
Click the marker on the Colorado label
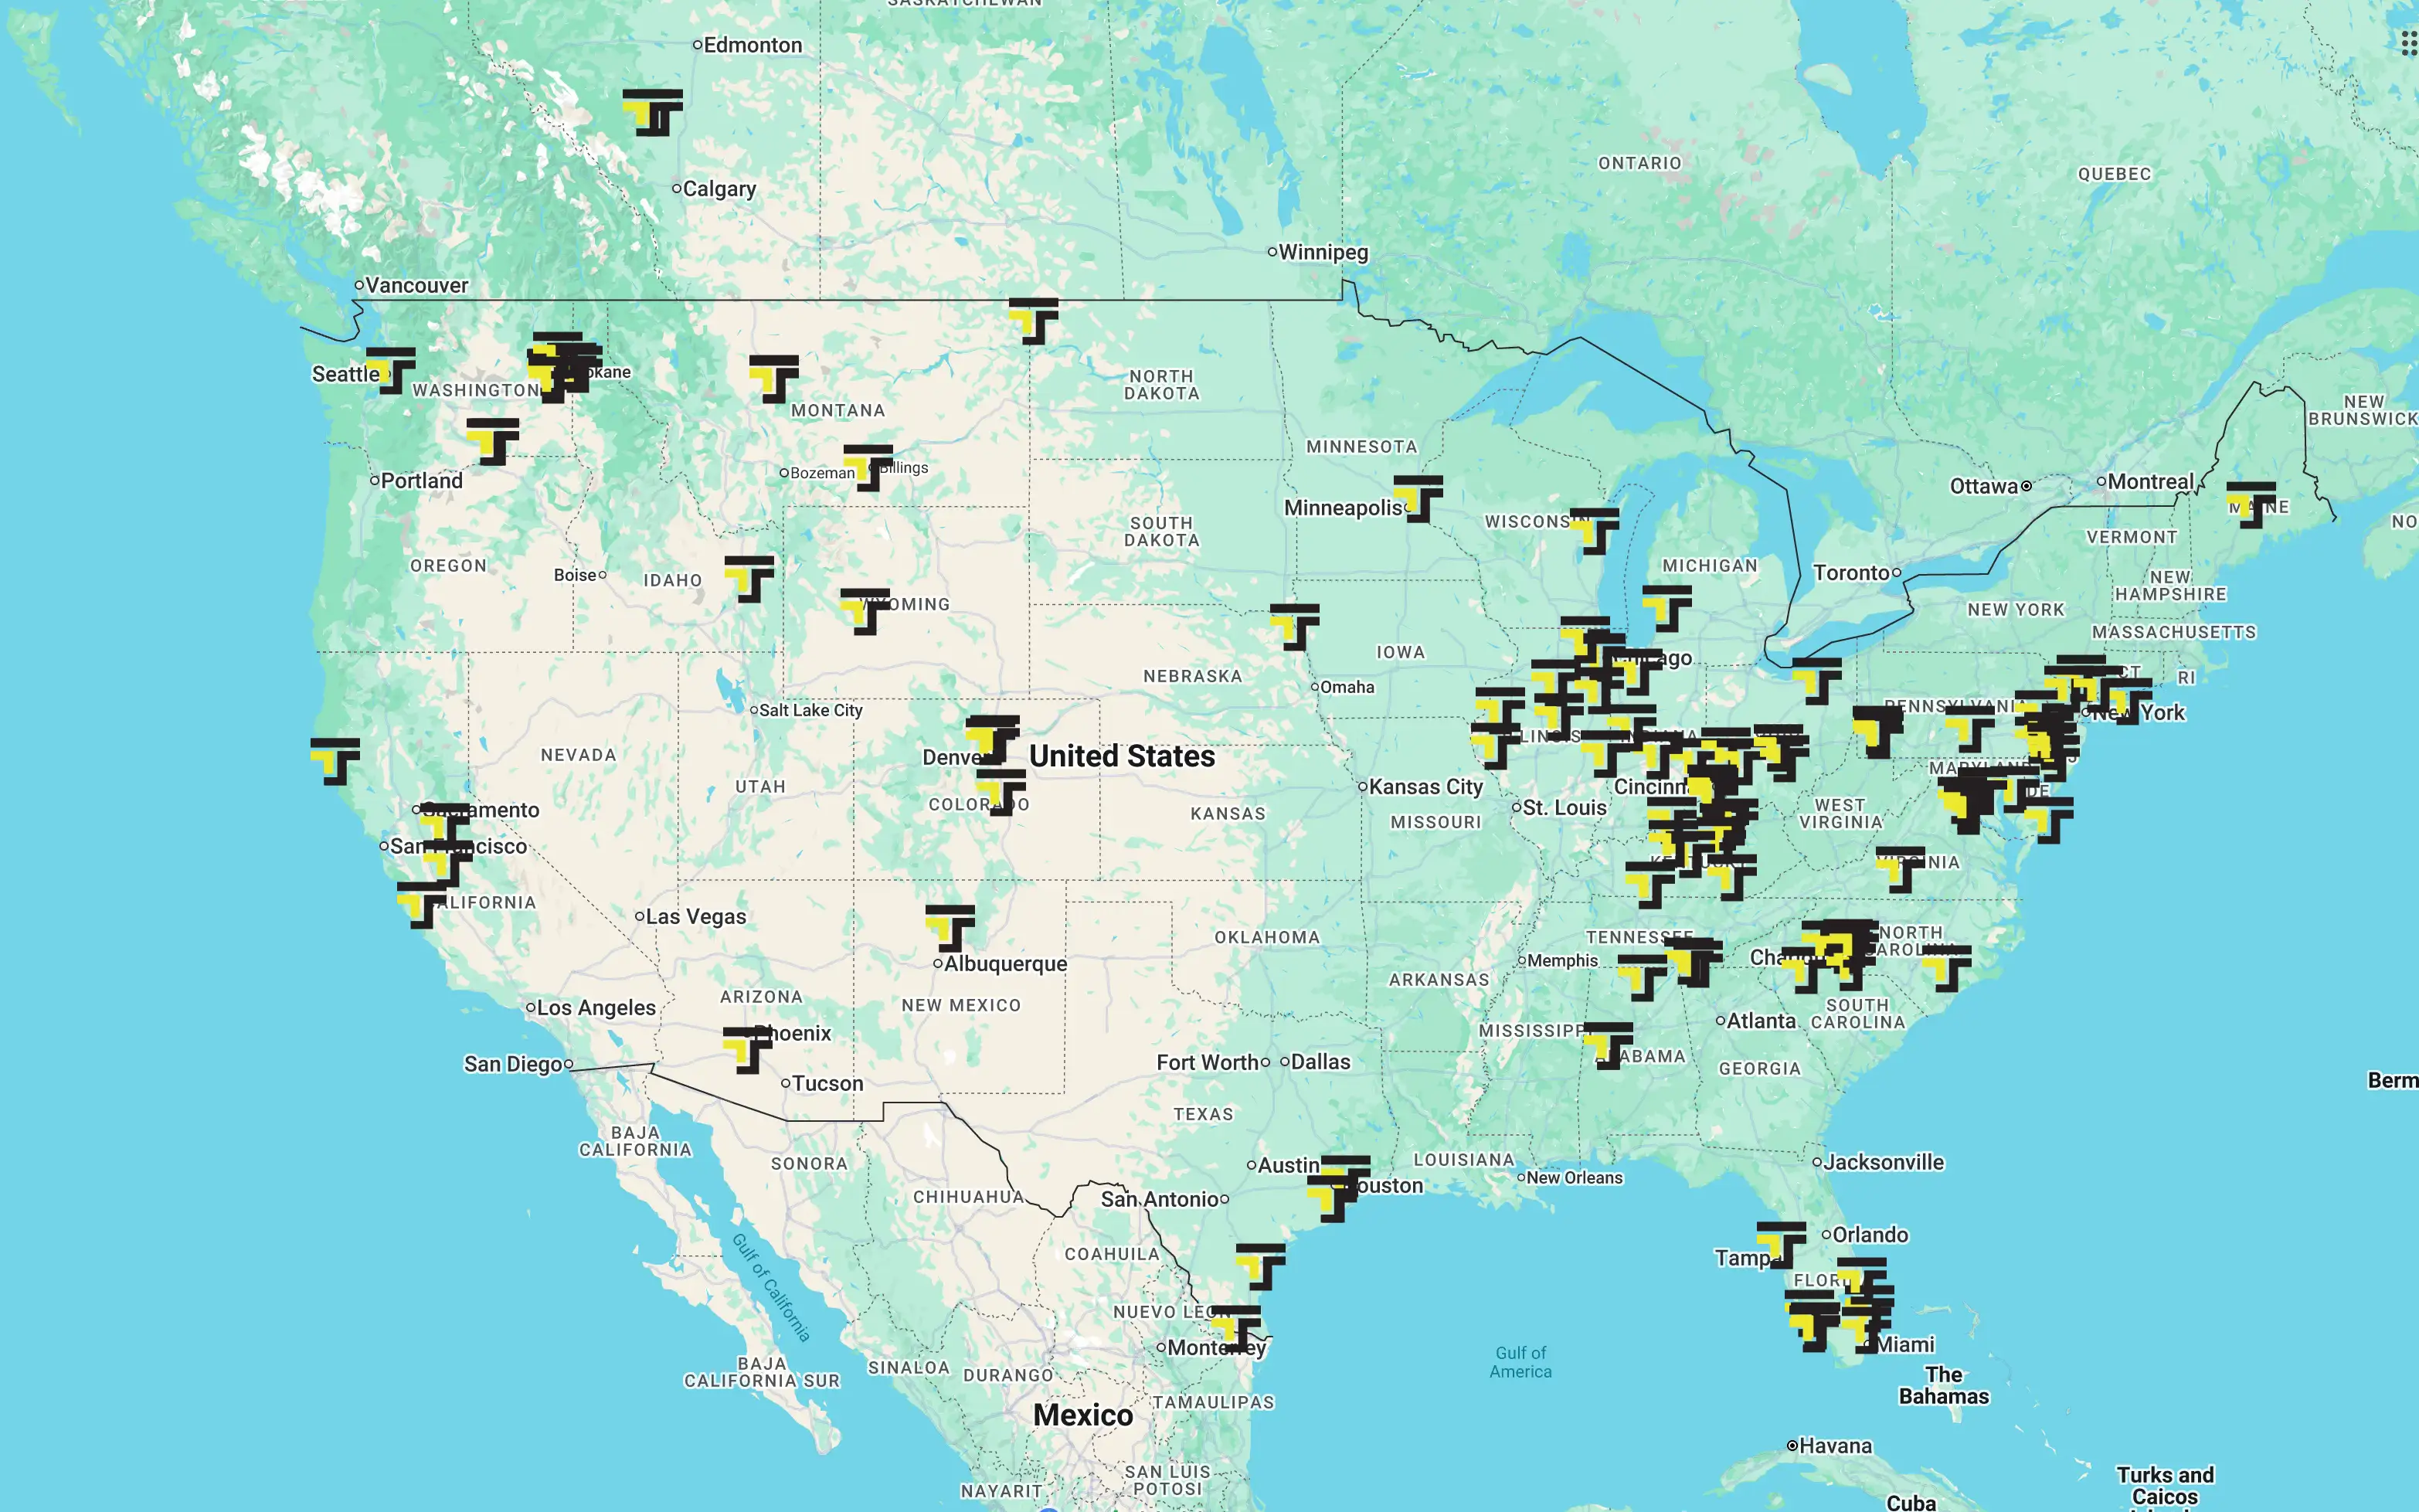point(1001,792)
